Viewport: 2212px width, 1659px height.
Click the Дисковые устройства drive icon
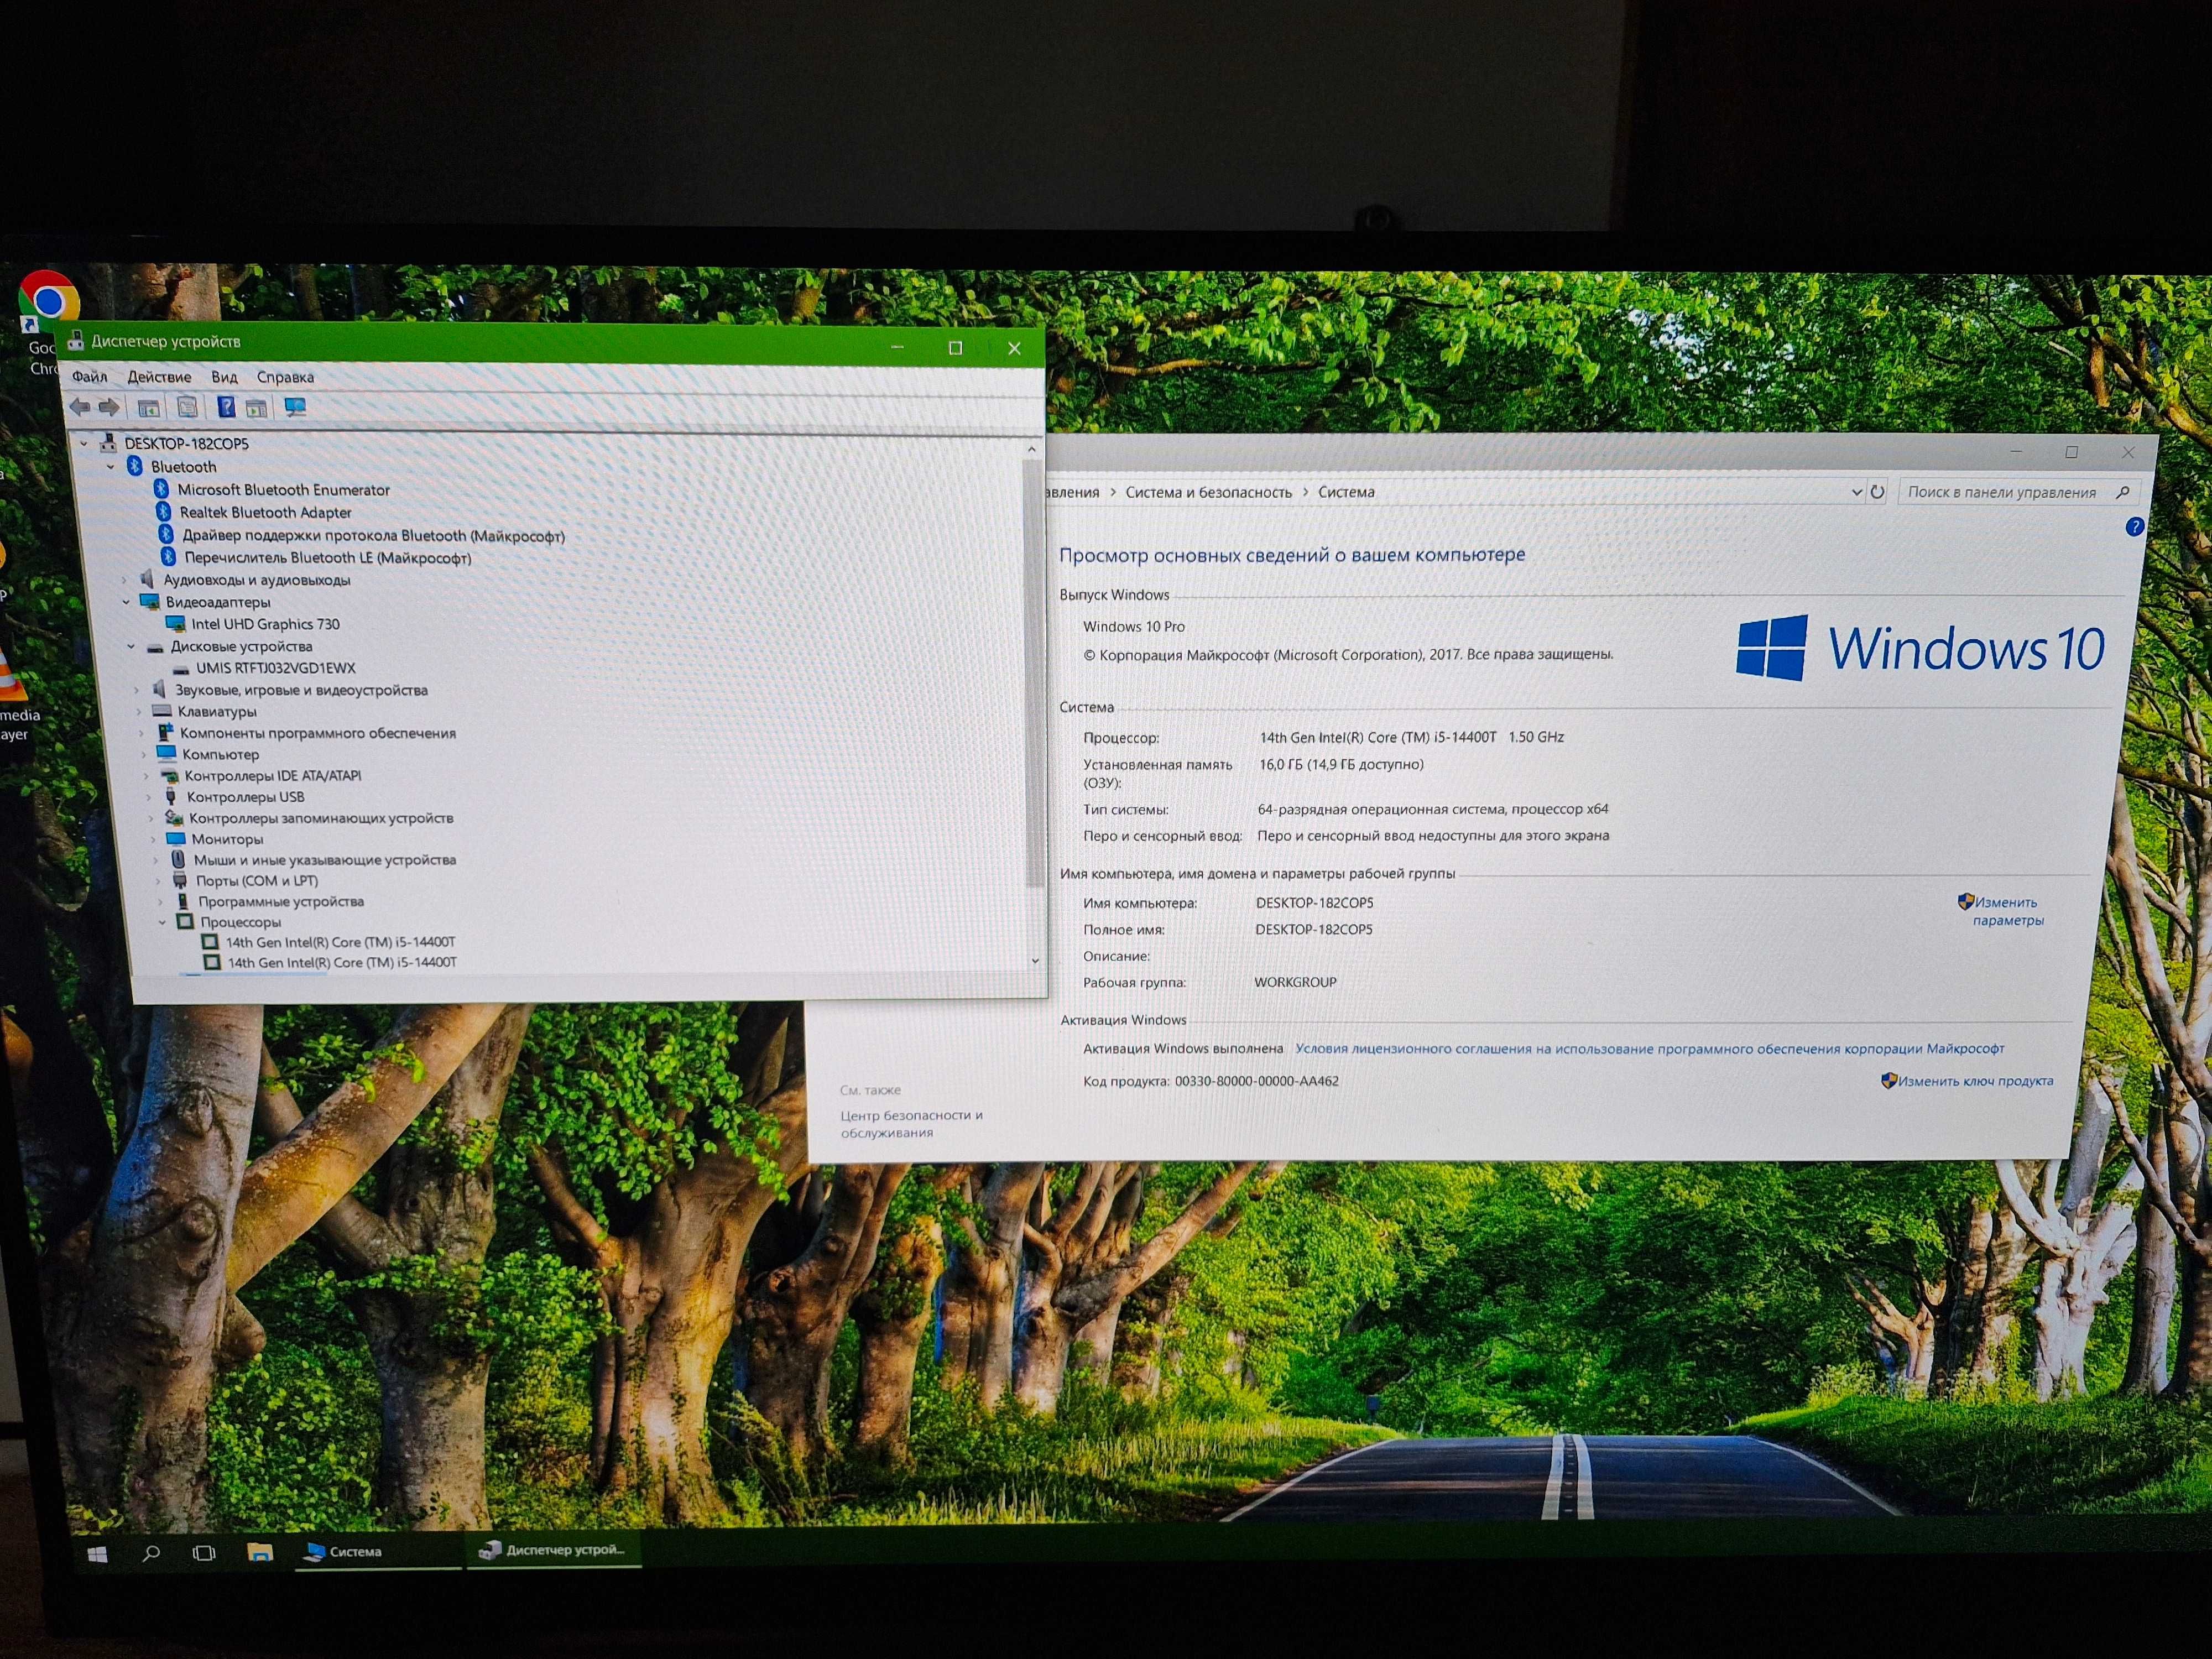pos(155,647)
